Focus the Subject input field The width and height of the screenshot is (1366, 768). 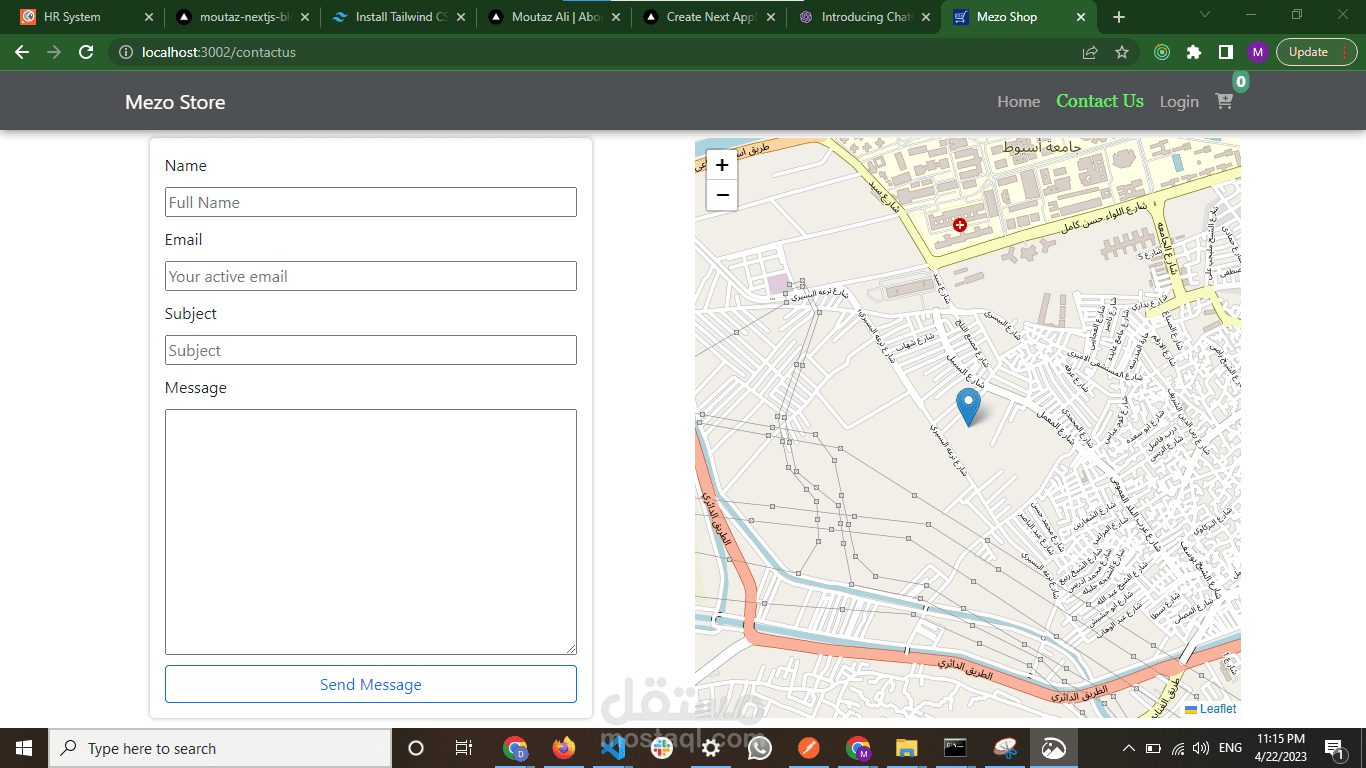(x=371, y=350)
